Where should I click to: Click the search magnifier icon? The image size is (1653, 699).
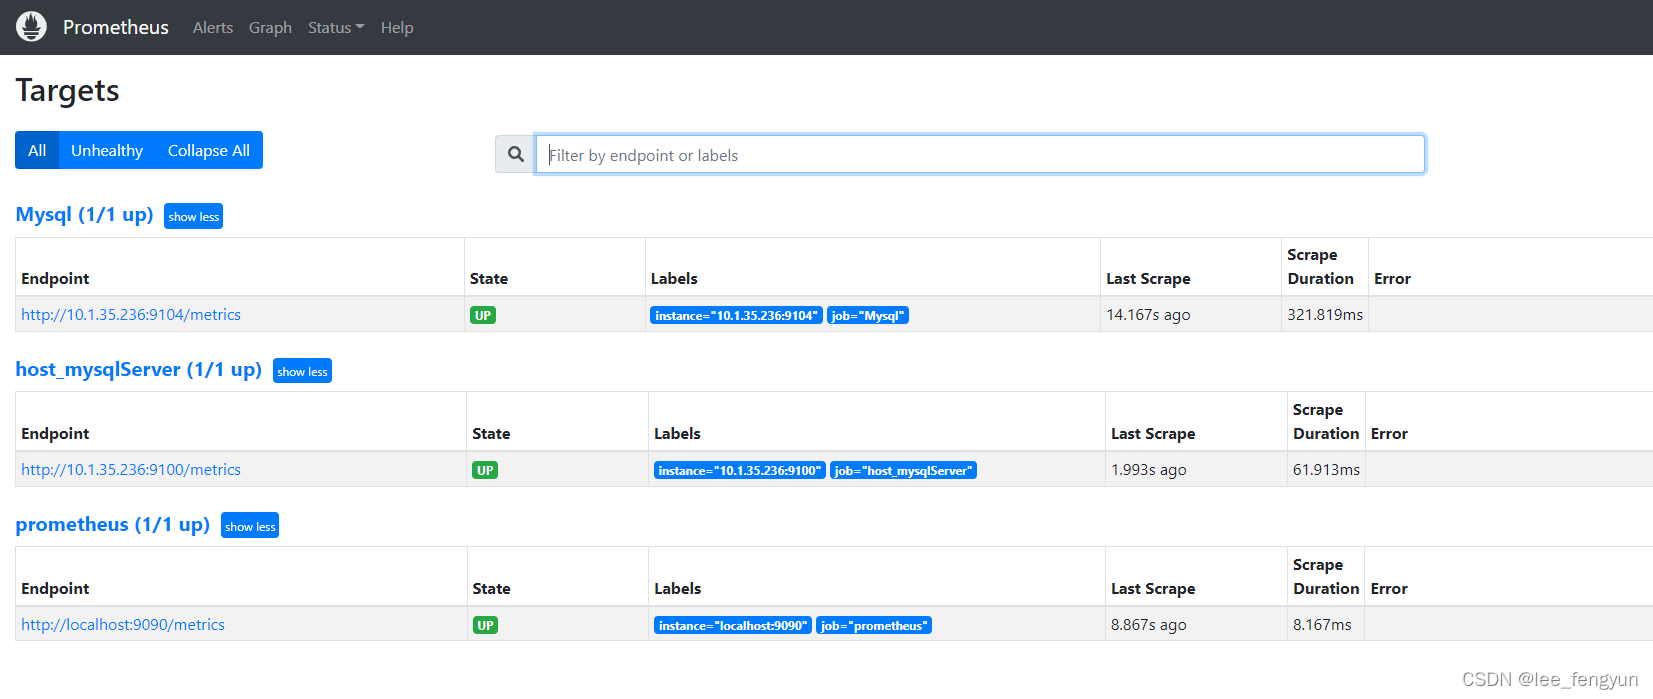pos(516,154)
